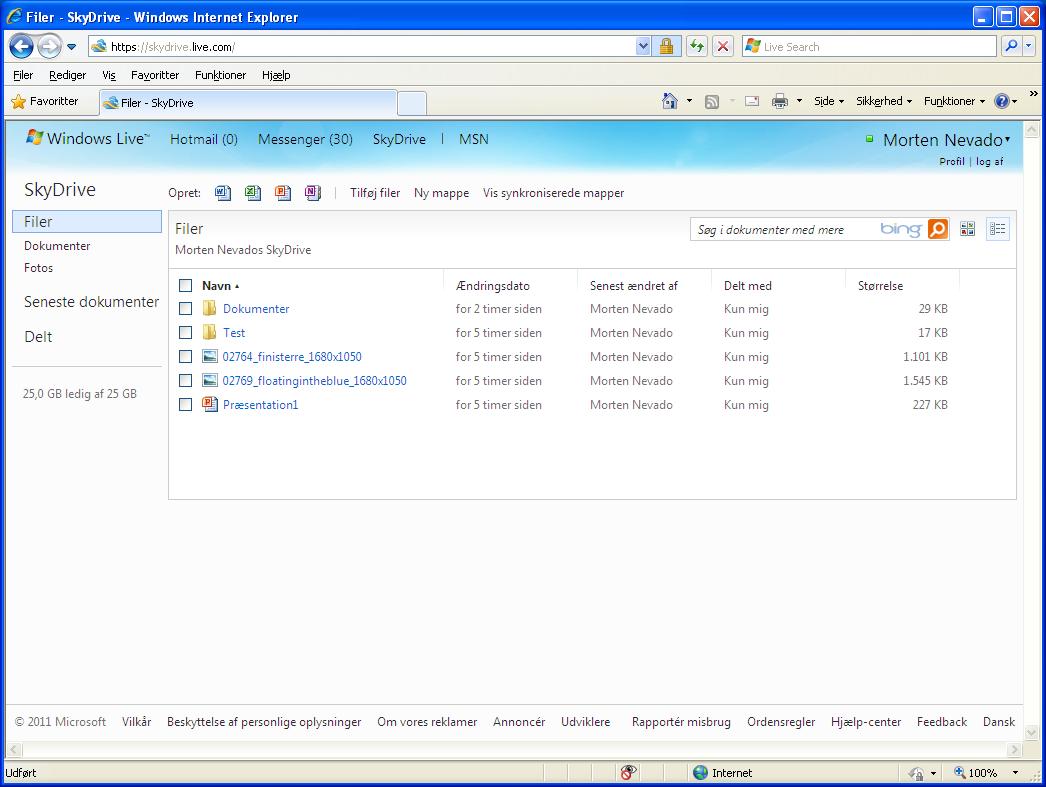Open the Funktioner menu in menu bar
Image resolution: width=1046 pixels, height=787 pixels.
coord(220,75)
